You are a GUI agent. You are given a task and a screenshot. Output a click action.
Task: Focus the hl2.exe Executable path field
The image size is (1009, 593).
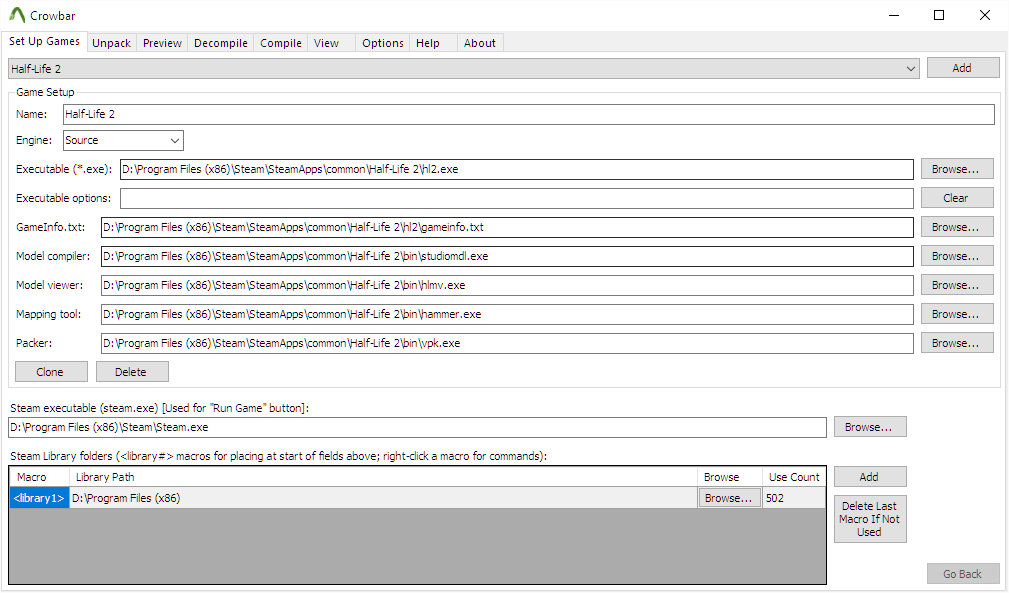tap(517, 169)
